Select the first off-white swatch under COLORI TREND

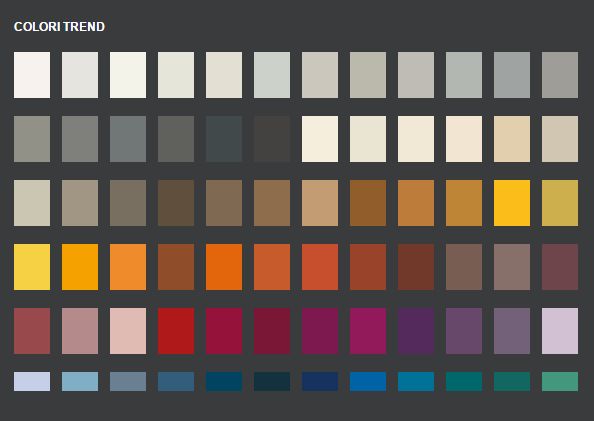[x=32, y=75]
